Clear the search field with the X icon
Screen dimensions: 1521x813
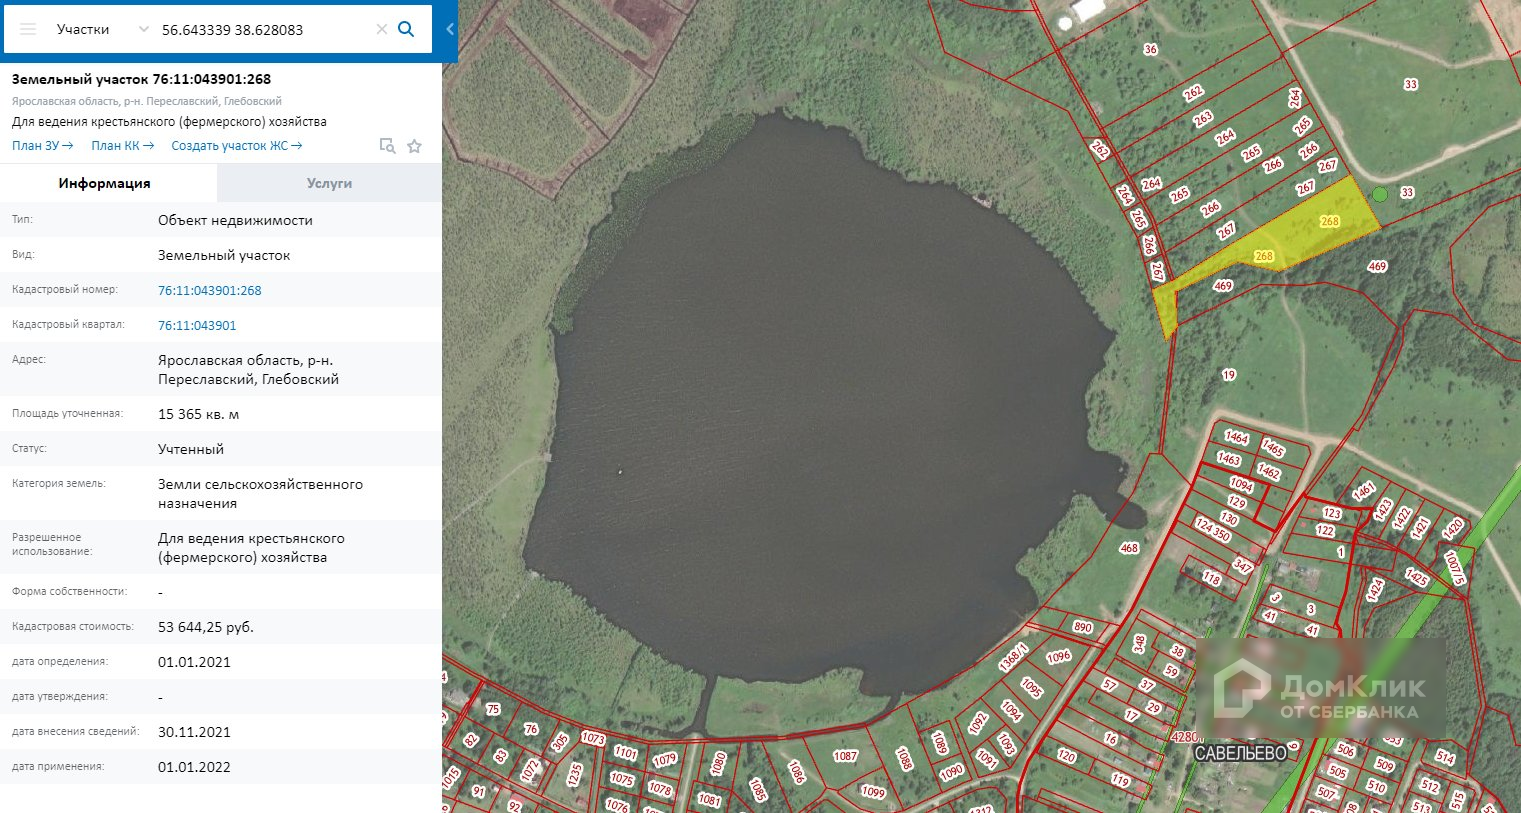pyautogui.click(x=381, y=30)
